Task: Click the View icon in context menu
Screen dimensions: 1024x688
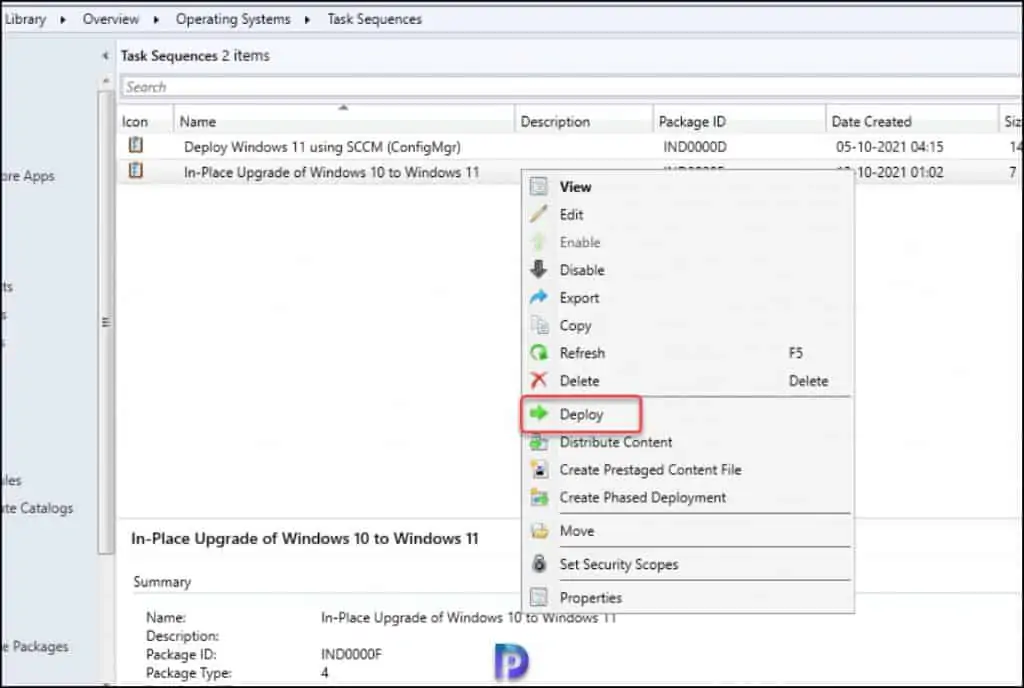Action: pyautogui.click(x=539, y=187)
